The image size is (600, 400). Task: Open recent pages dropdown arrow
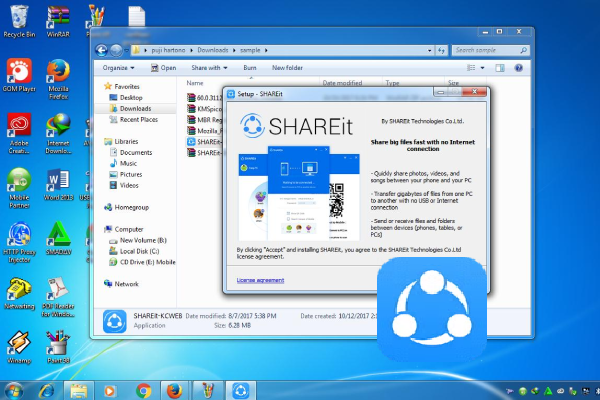pos(126,50)
